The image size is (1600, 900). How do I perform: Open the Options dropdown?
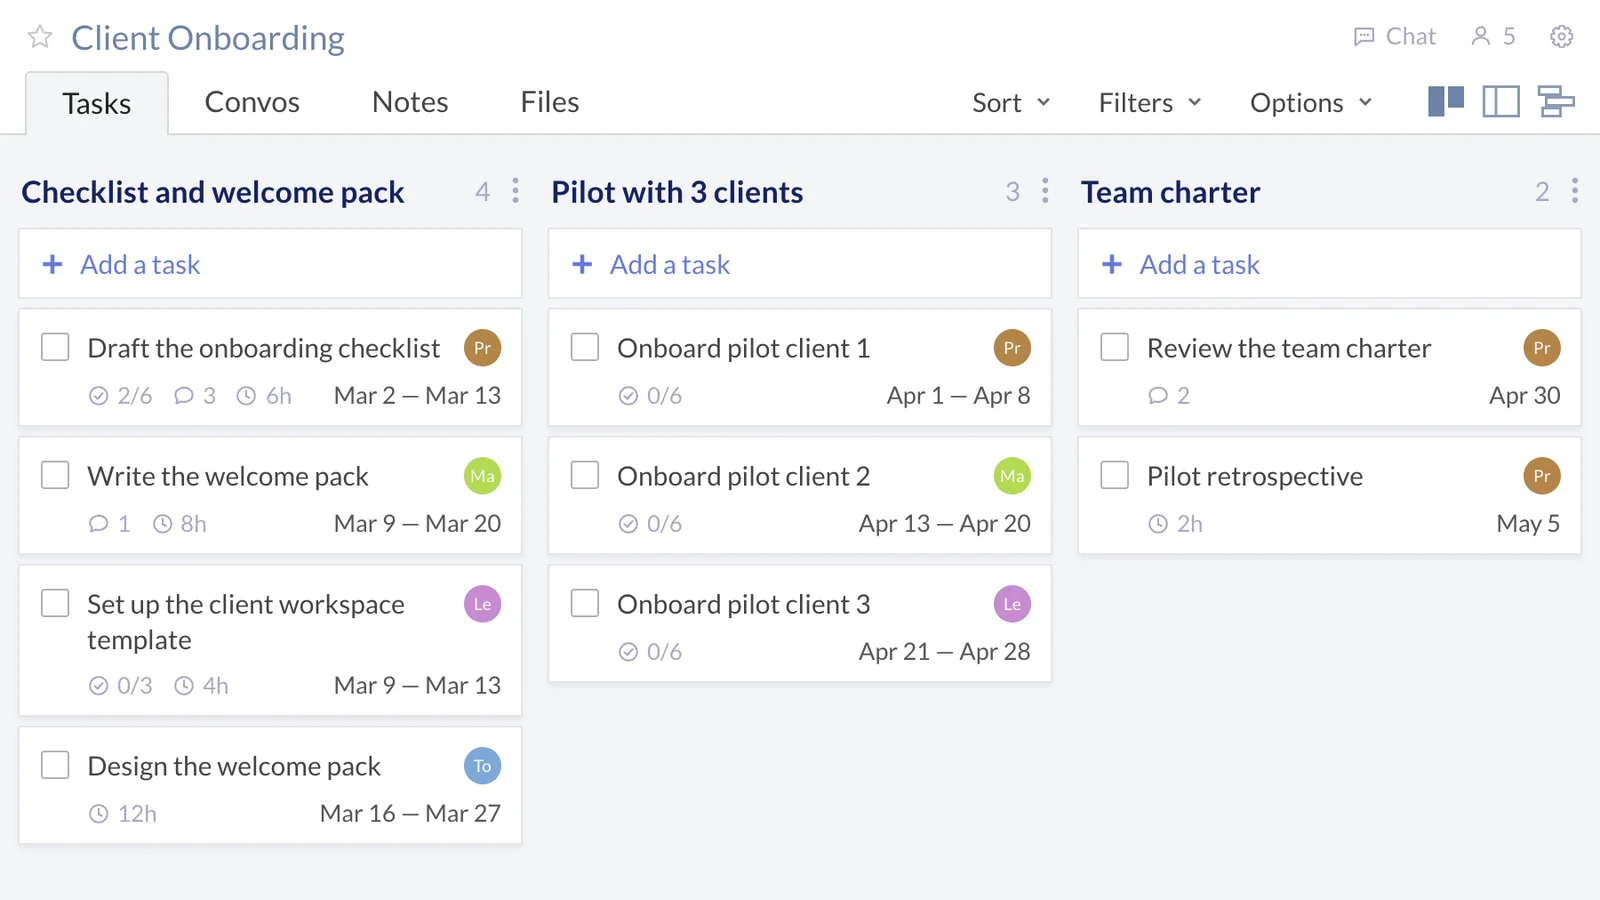click(x=1311, y=103)
